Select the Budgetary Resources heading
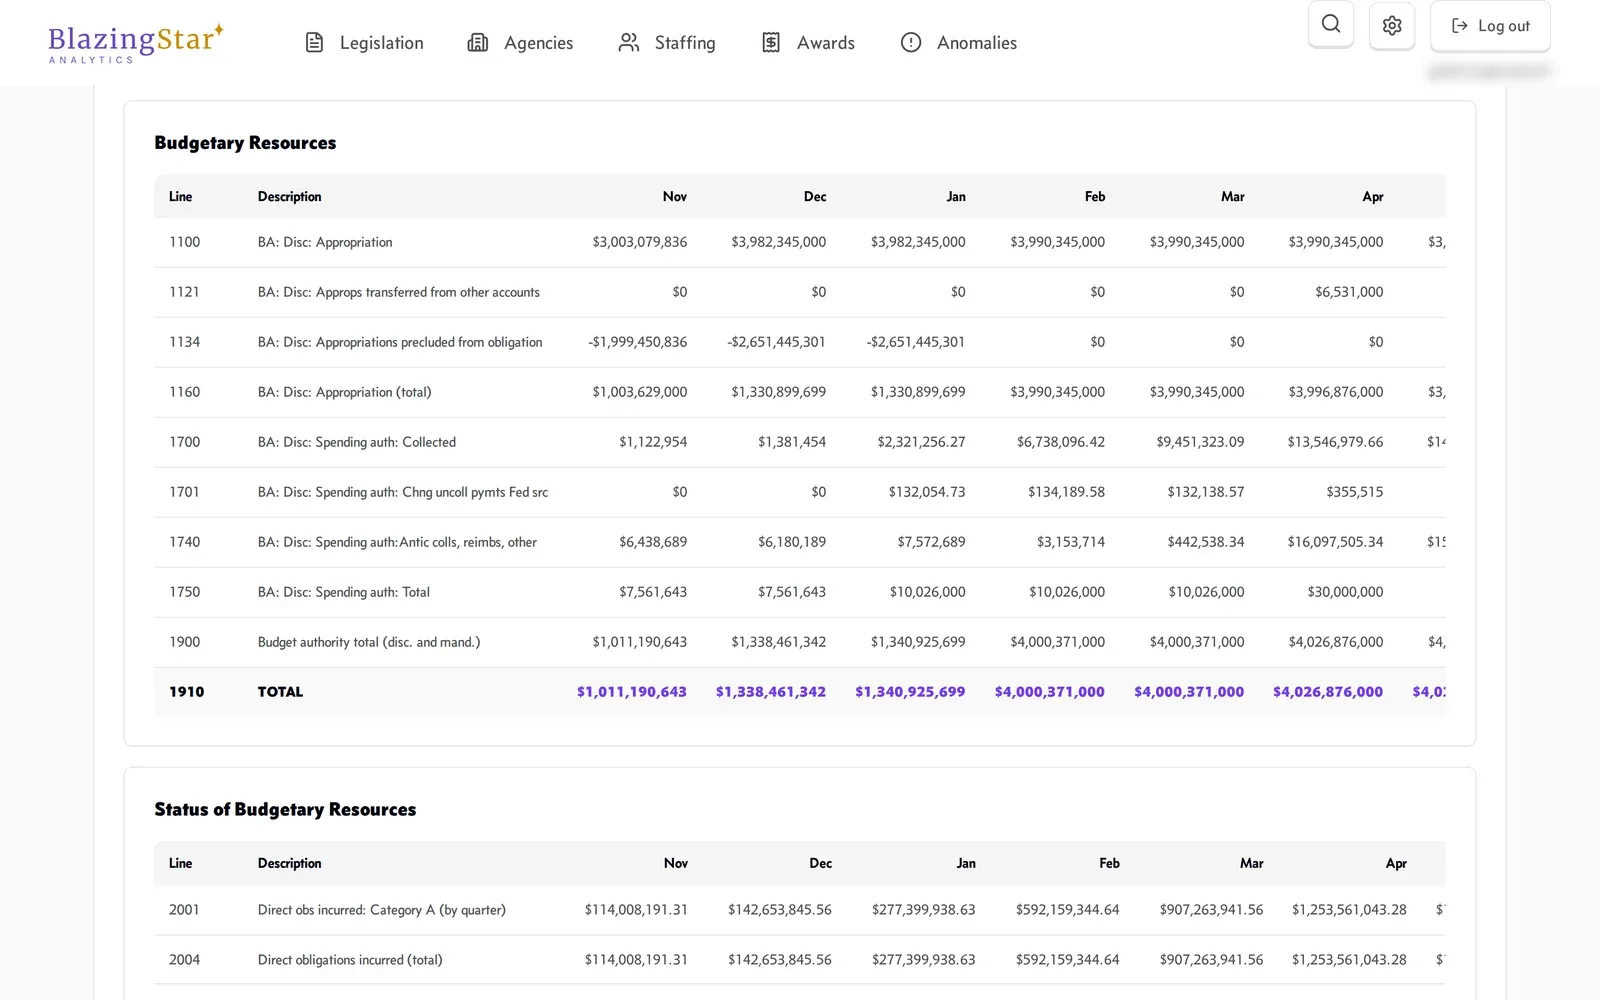The image size is (1600, 1000). tap(245, 143)
